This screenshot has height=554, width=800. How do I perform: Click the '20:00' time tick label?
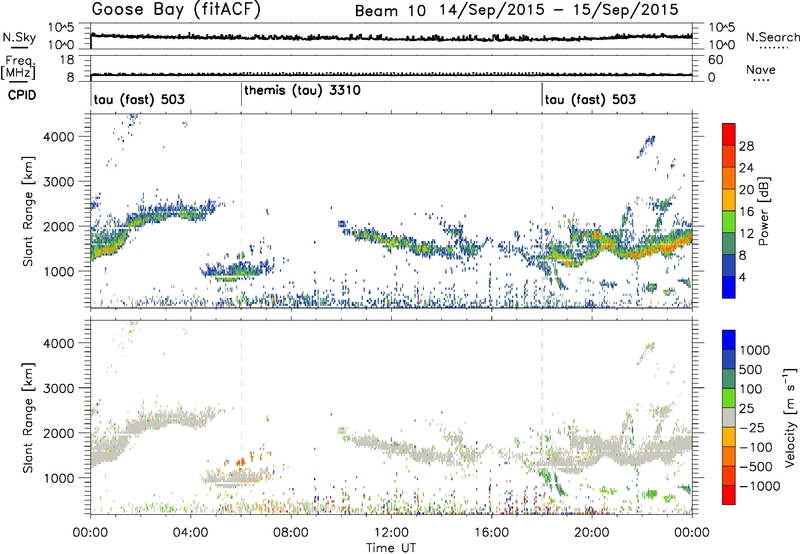[x=591, y=533]
